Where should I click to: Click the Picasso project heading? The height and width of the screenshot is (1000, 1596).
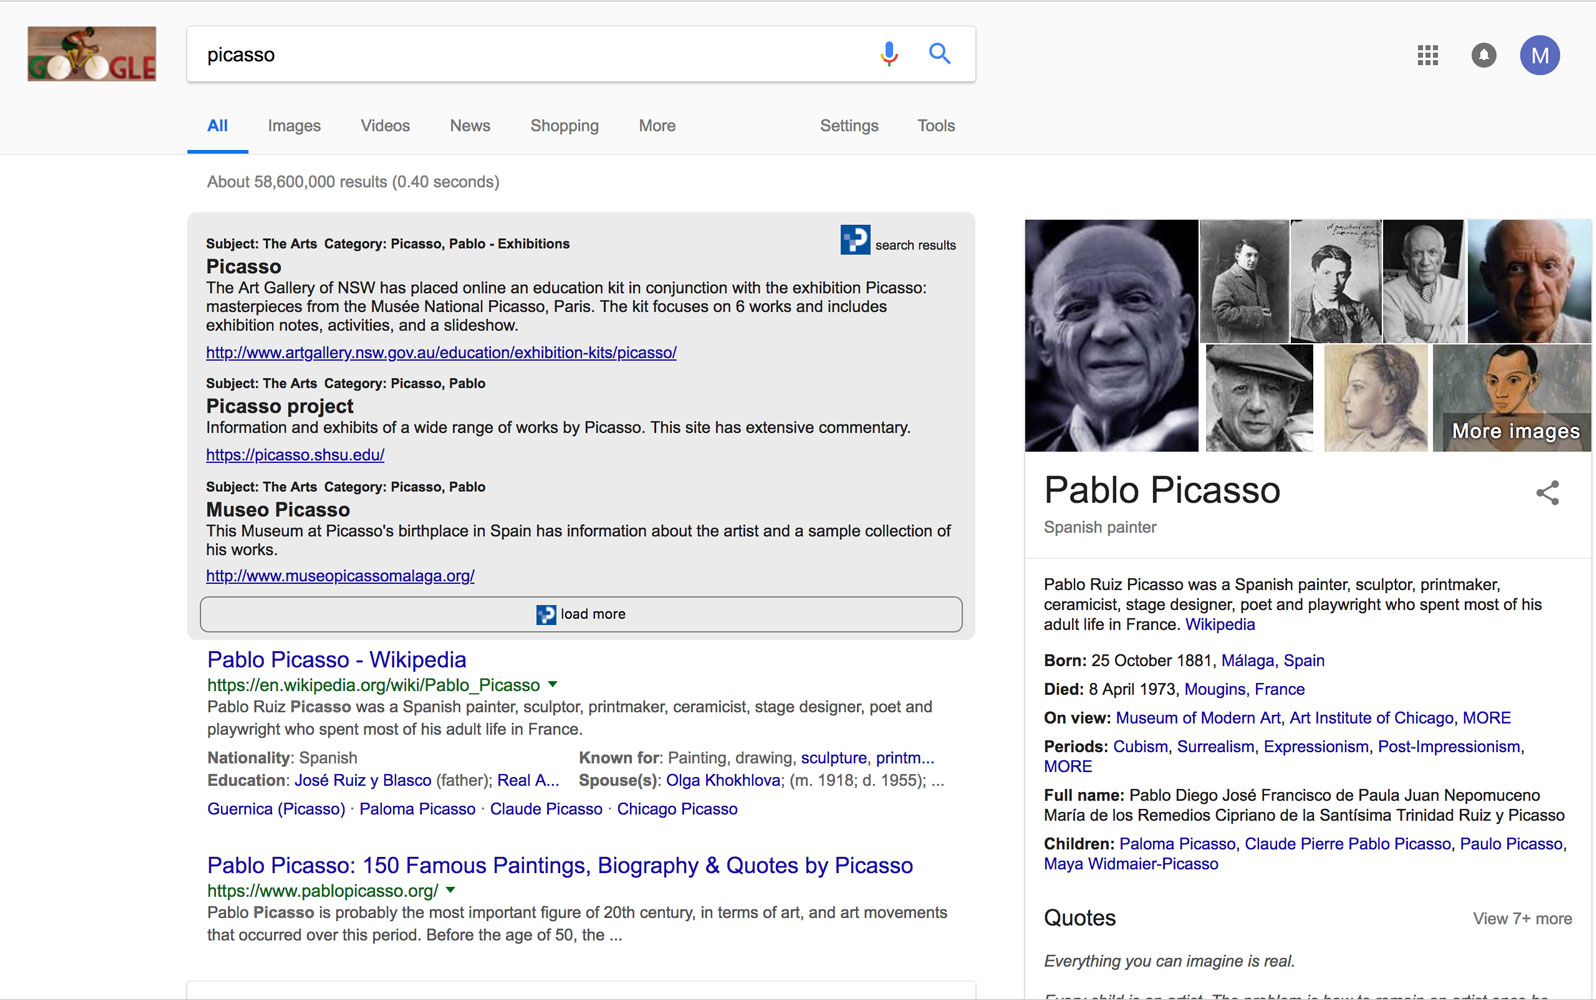[280, 406]
